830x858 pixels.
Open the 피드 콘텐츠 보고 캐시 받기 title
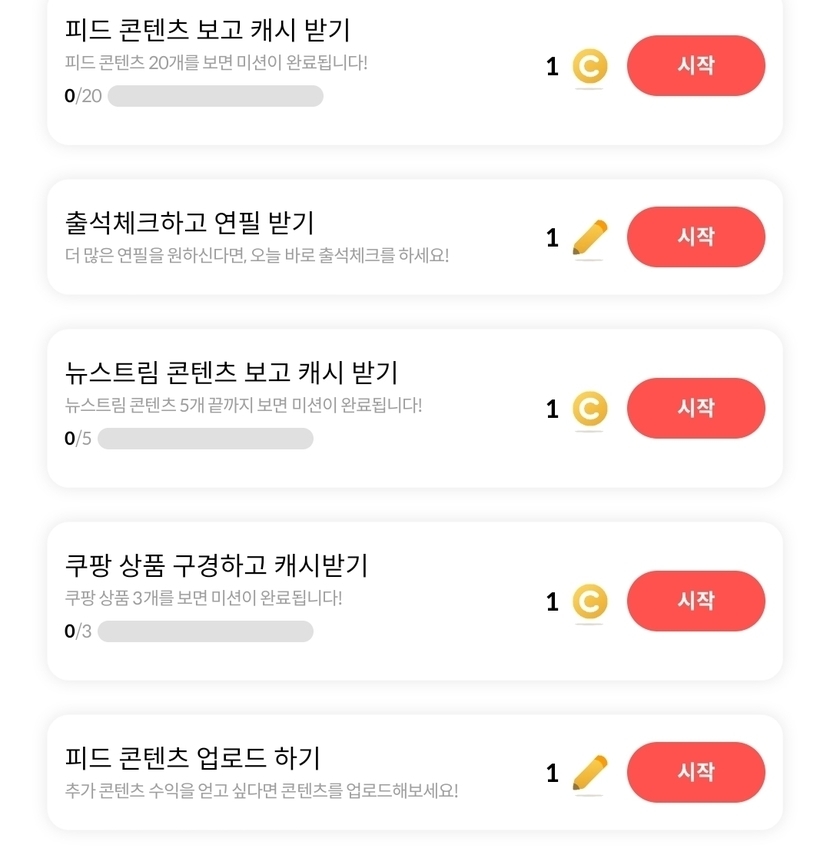point(207,30)
